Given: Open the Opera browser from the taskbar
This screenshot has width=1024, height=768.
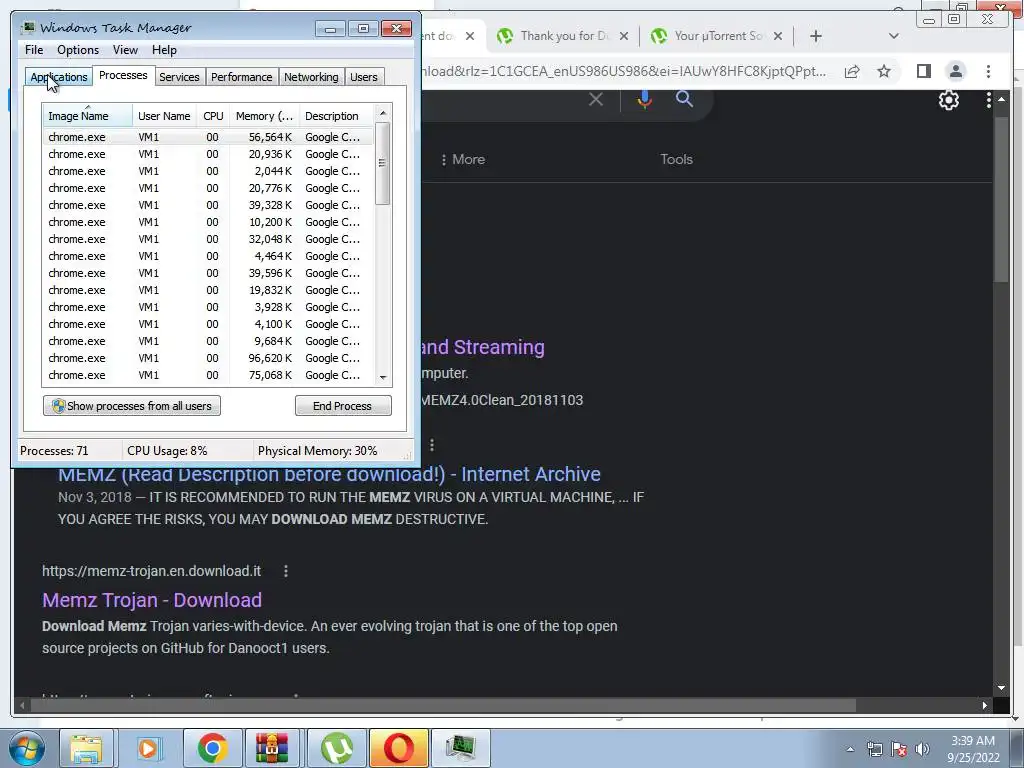Looking at the screenshot, I should [x=398, y=748].
